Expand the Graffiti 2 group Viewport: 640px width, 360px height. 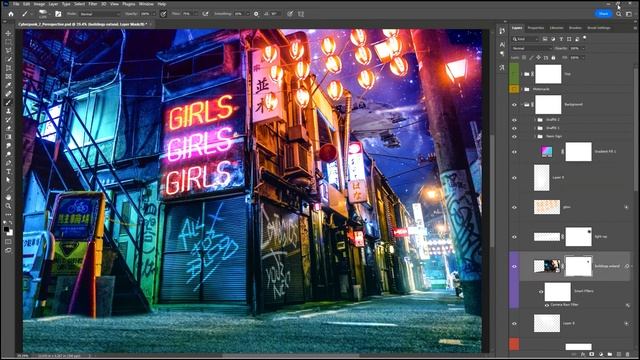tap(535, 120)
